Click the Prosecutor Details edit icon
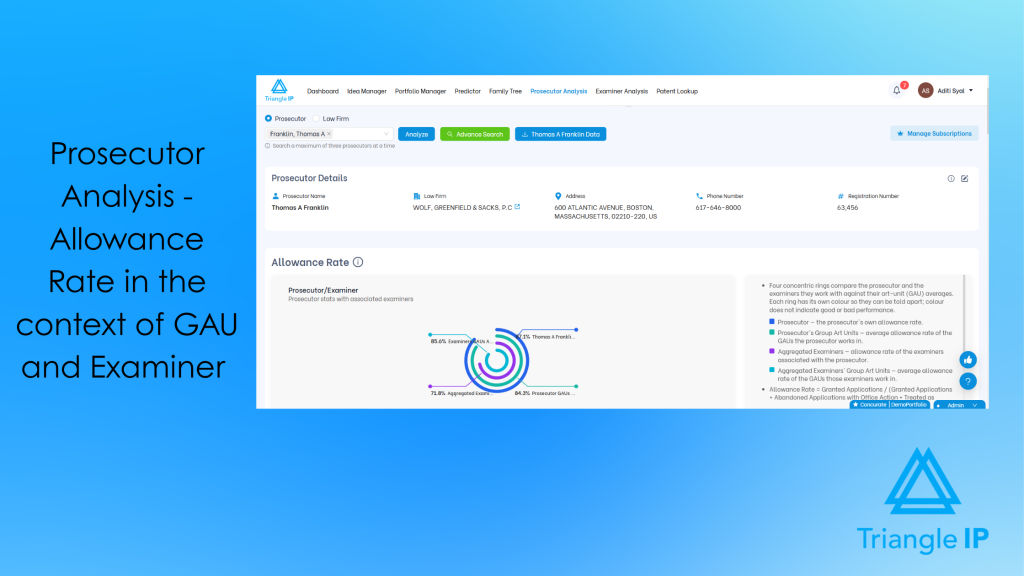This screenshot has width=1024, height=576. click(965, 178)
